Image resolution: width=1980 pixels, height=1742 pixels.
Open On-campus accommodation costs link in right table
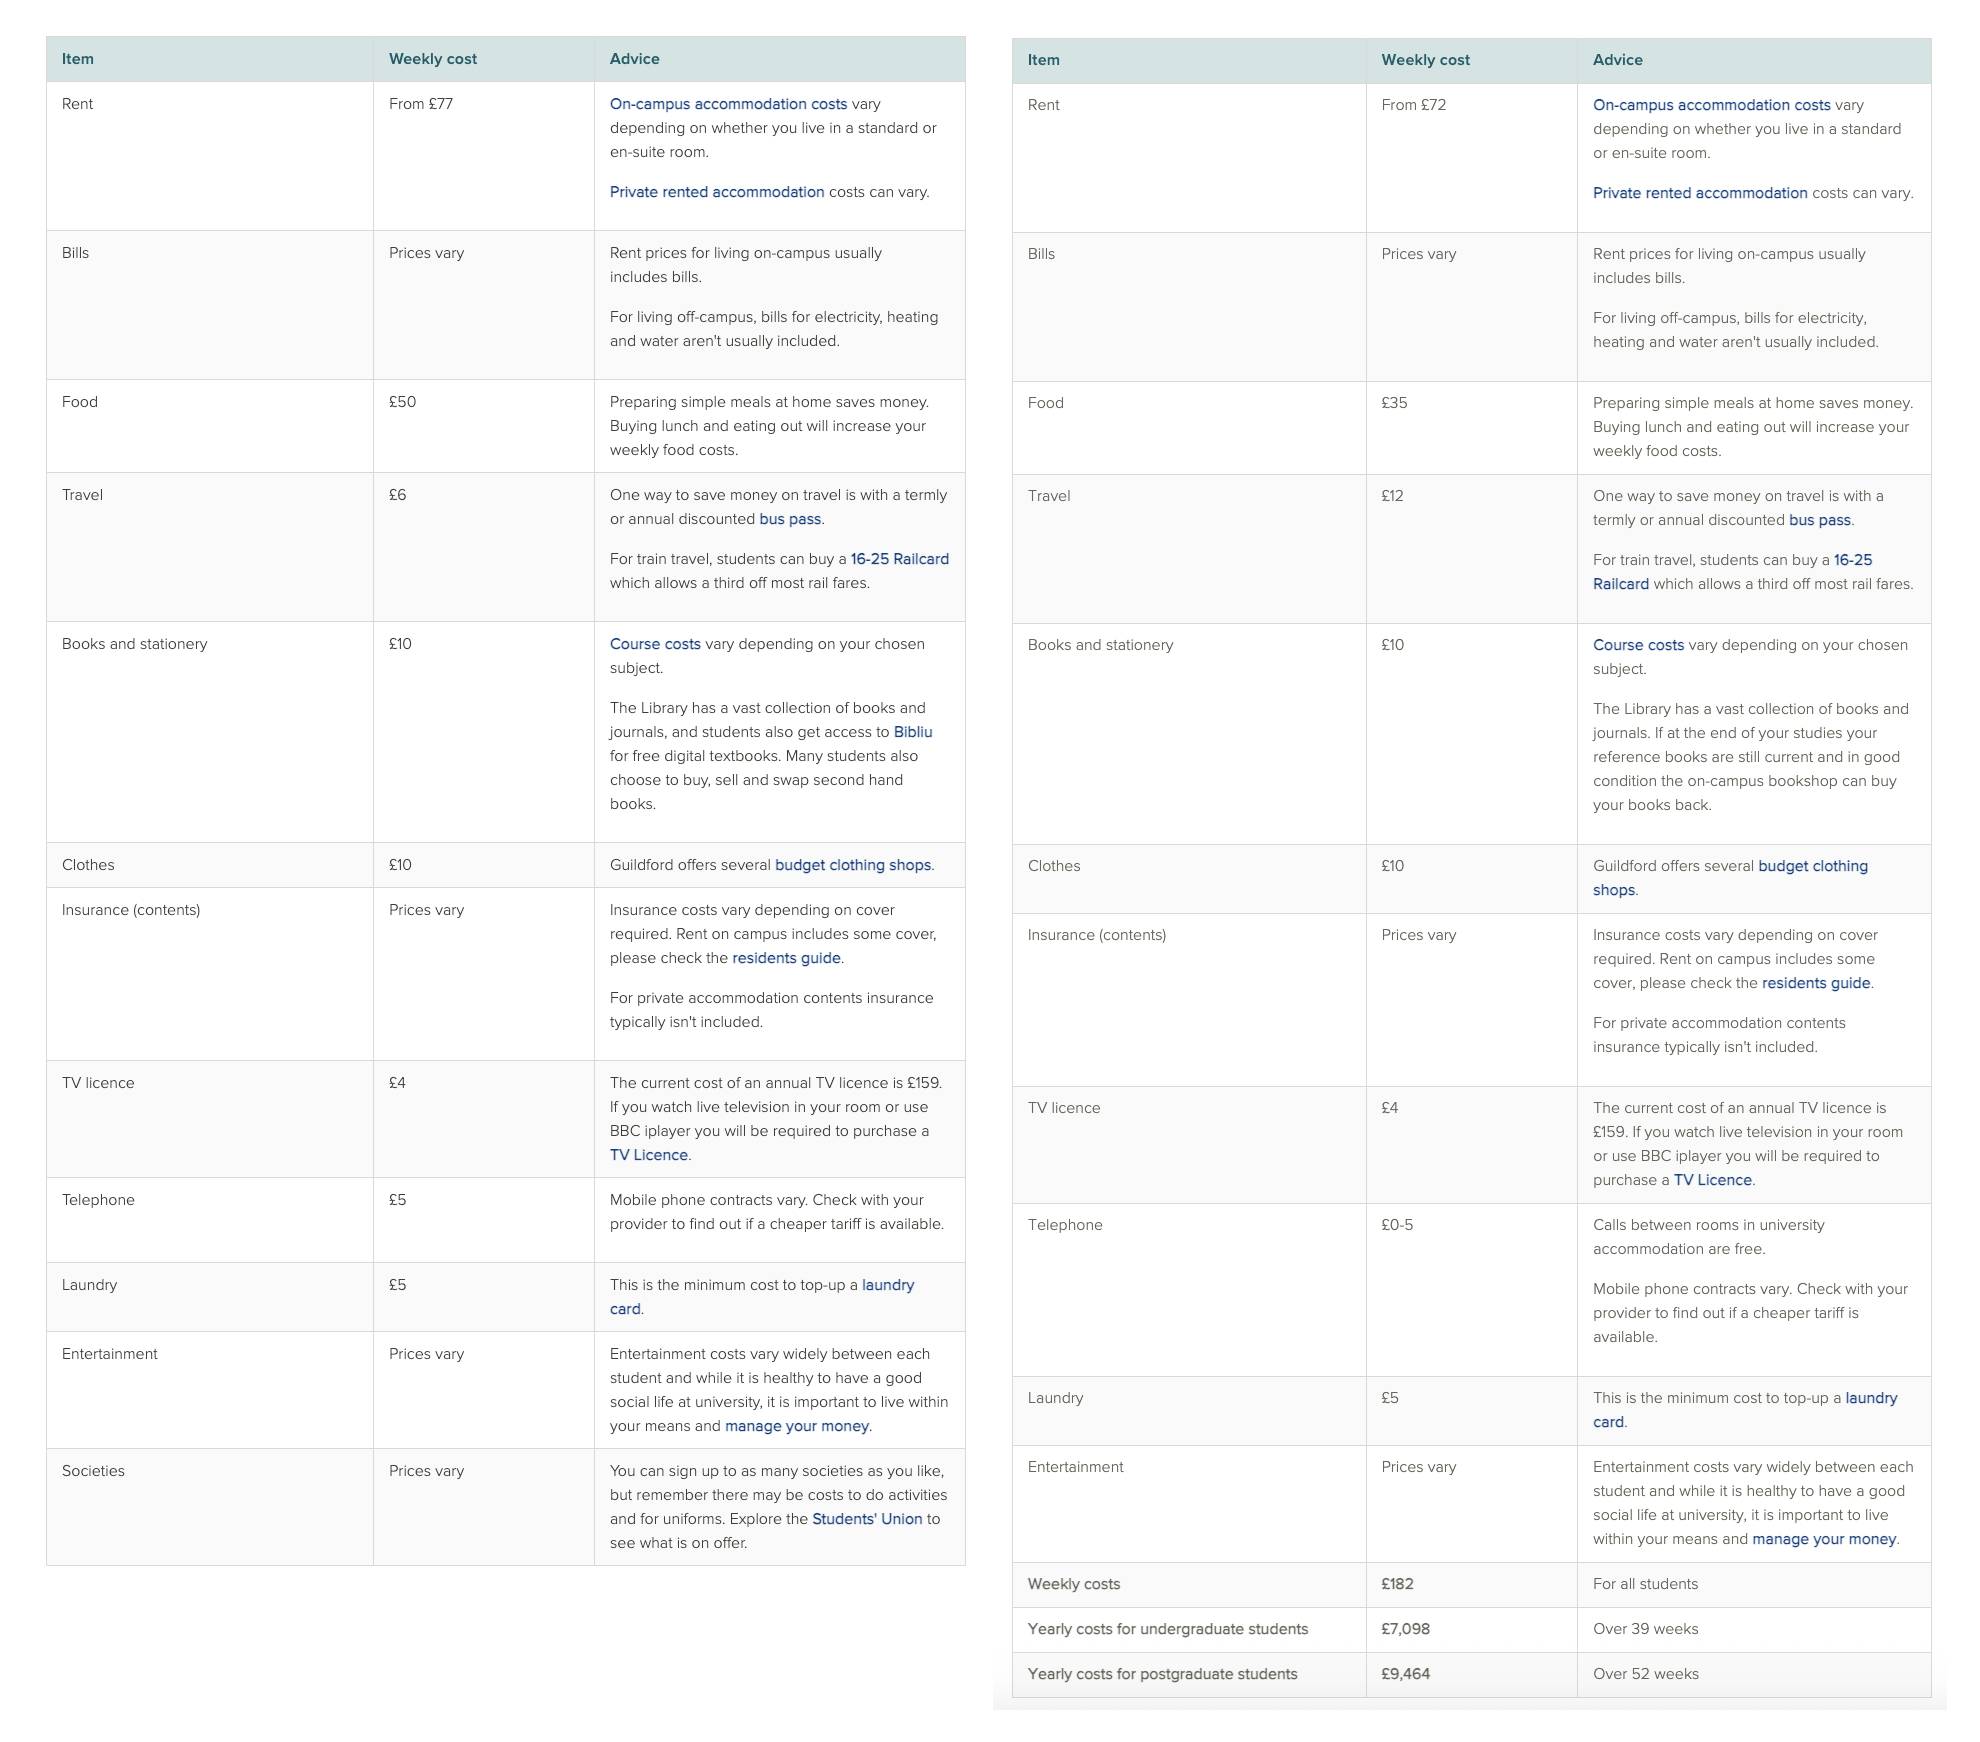click(x=1711, y=105)
